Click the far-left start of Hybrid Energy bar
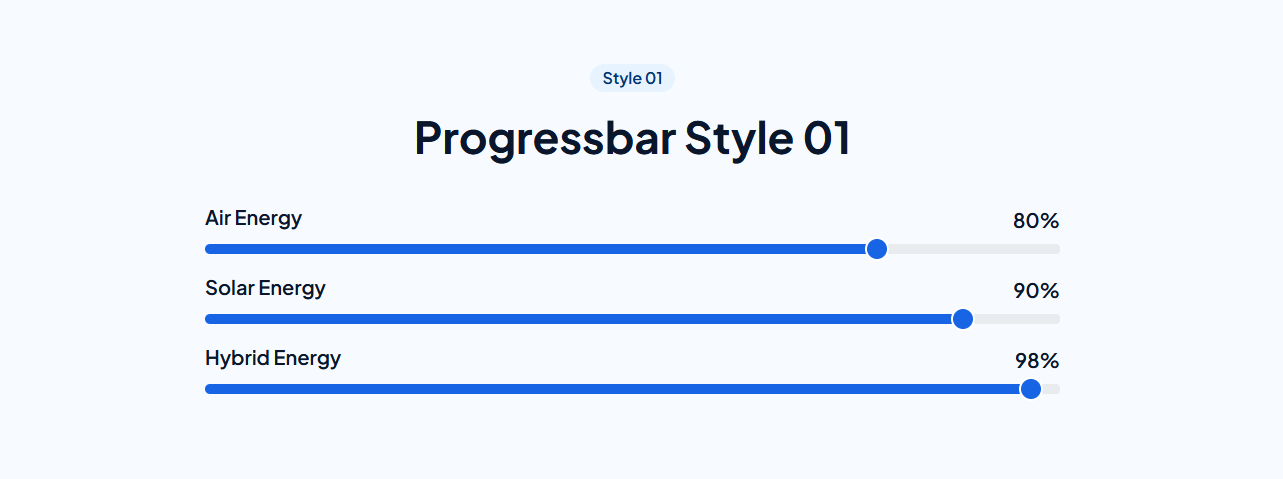Screen dimensions: 1283x479 point(209,389)
